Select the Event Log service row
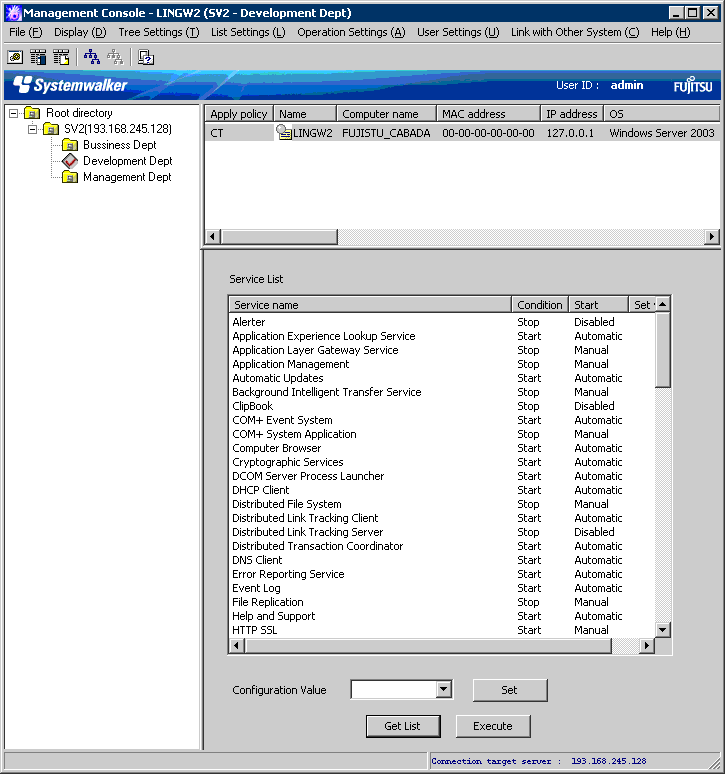Screen dimensions: 725x774 coord(442,588)
